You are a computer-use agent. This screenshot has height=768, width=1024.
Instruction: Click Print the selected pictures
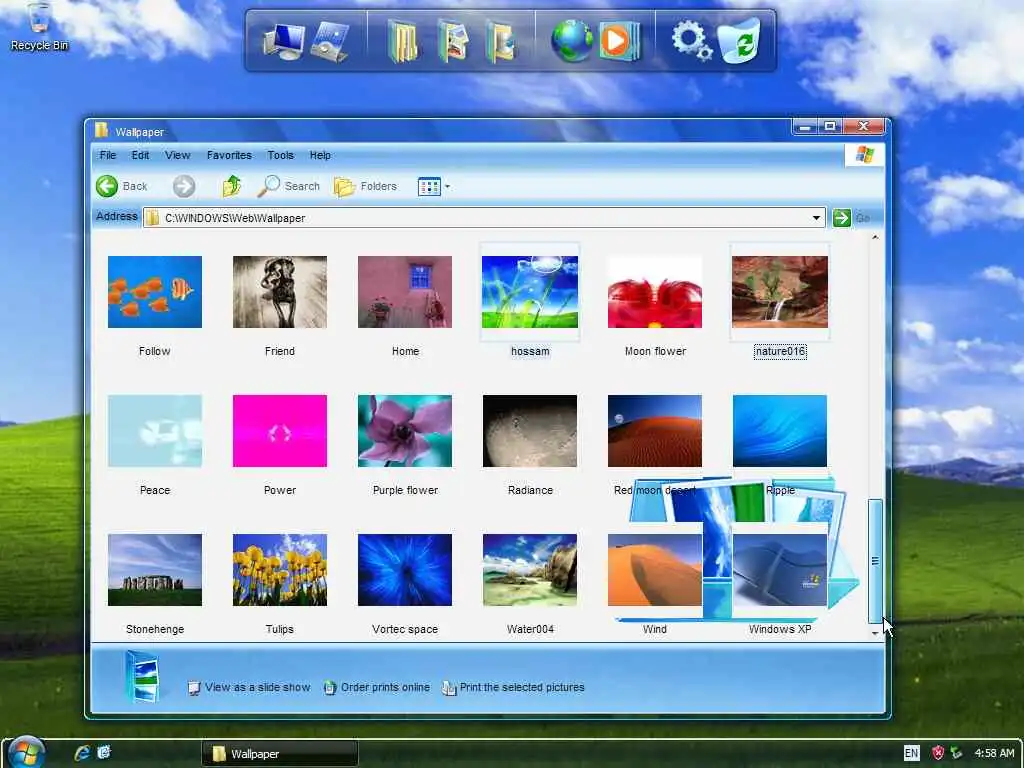tap(513, 688)
